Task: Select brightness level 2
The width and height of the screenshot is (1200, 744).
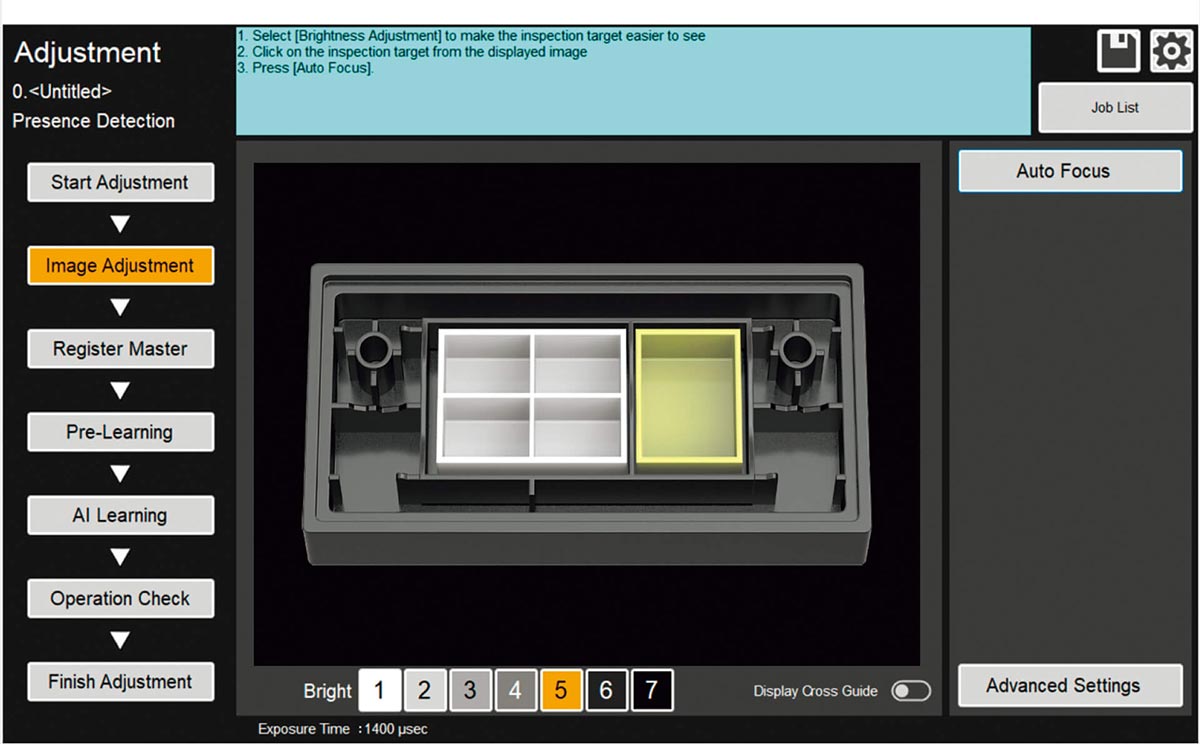Action: (x=424, y=691)
